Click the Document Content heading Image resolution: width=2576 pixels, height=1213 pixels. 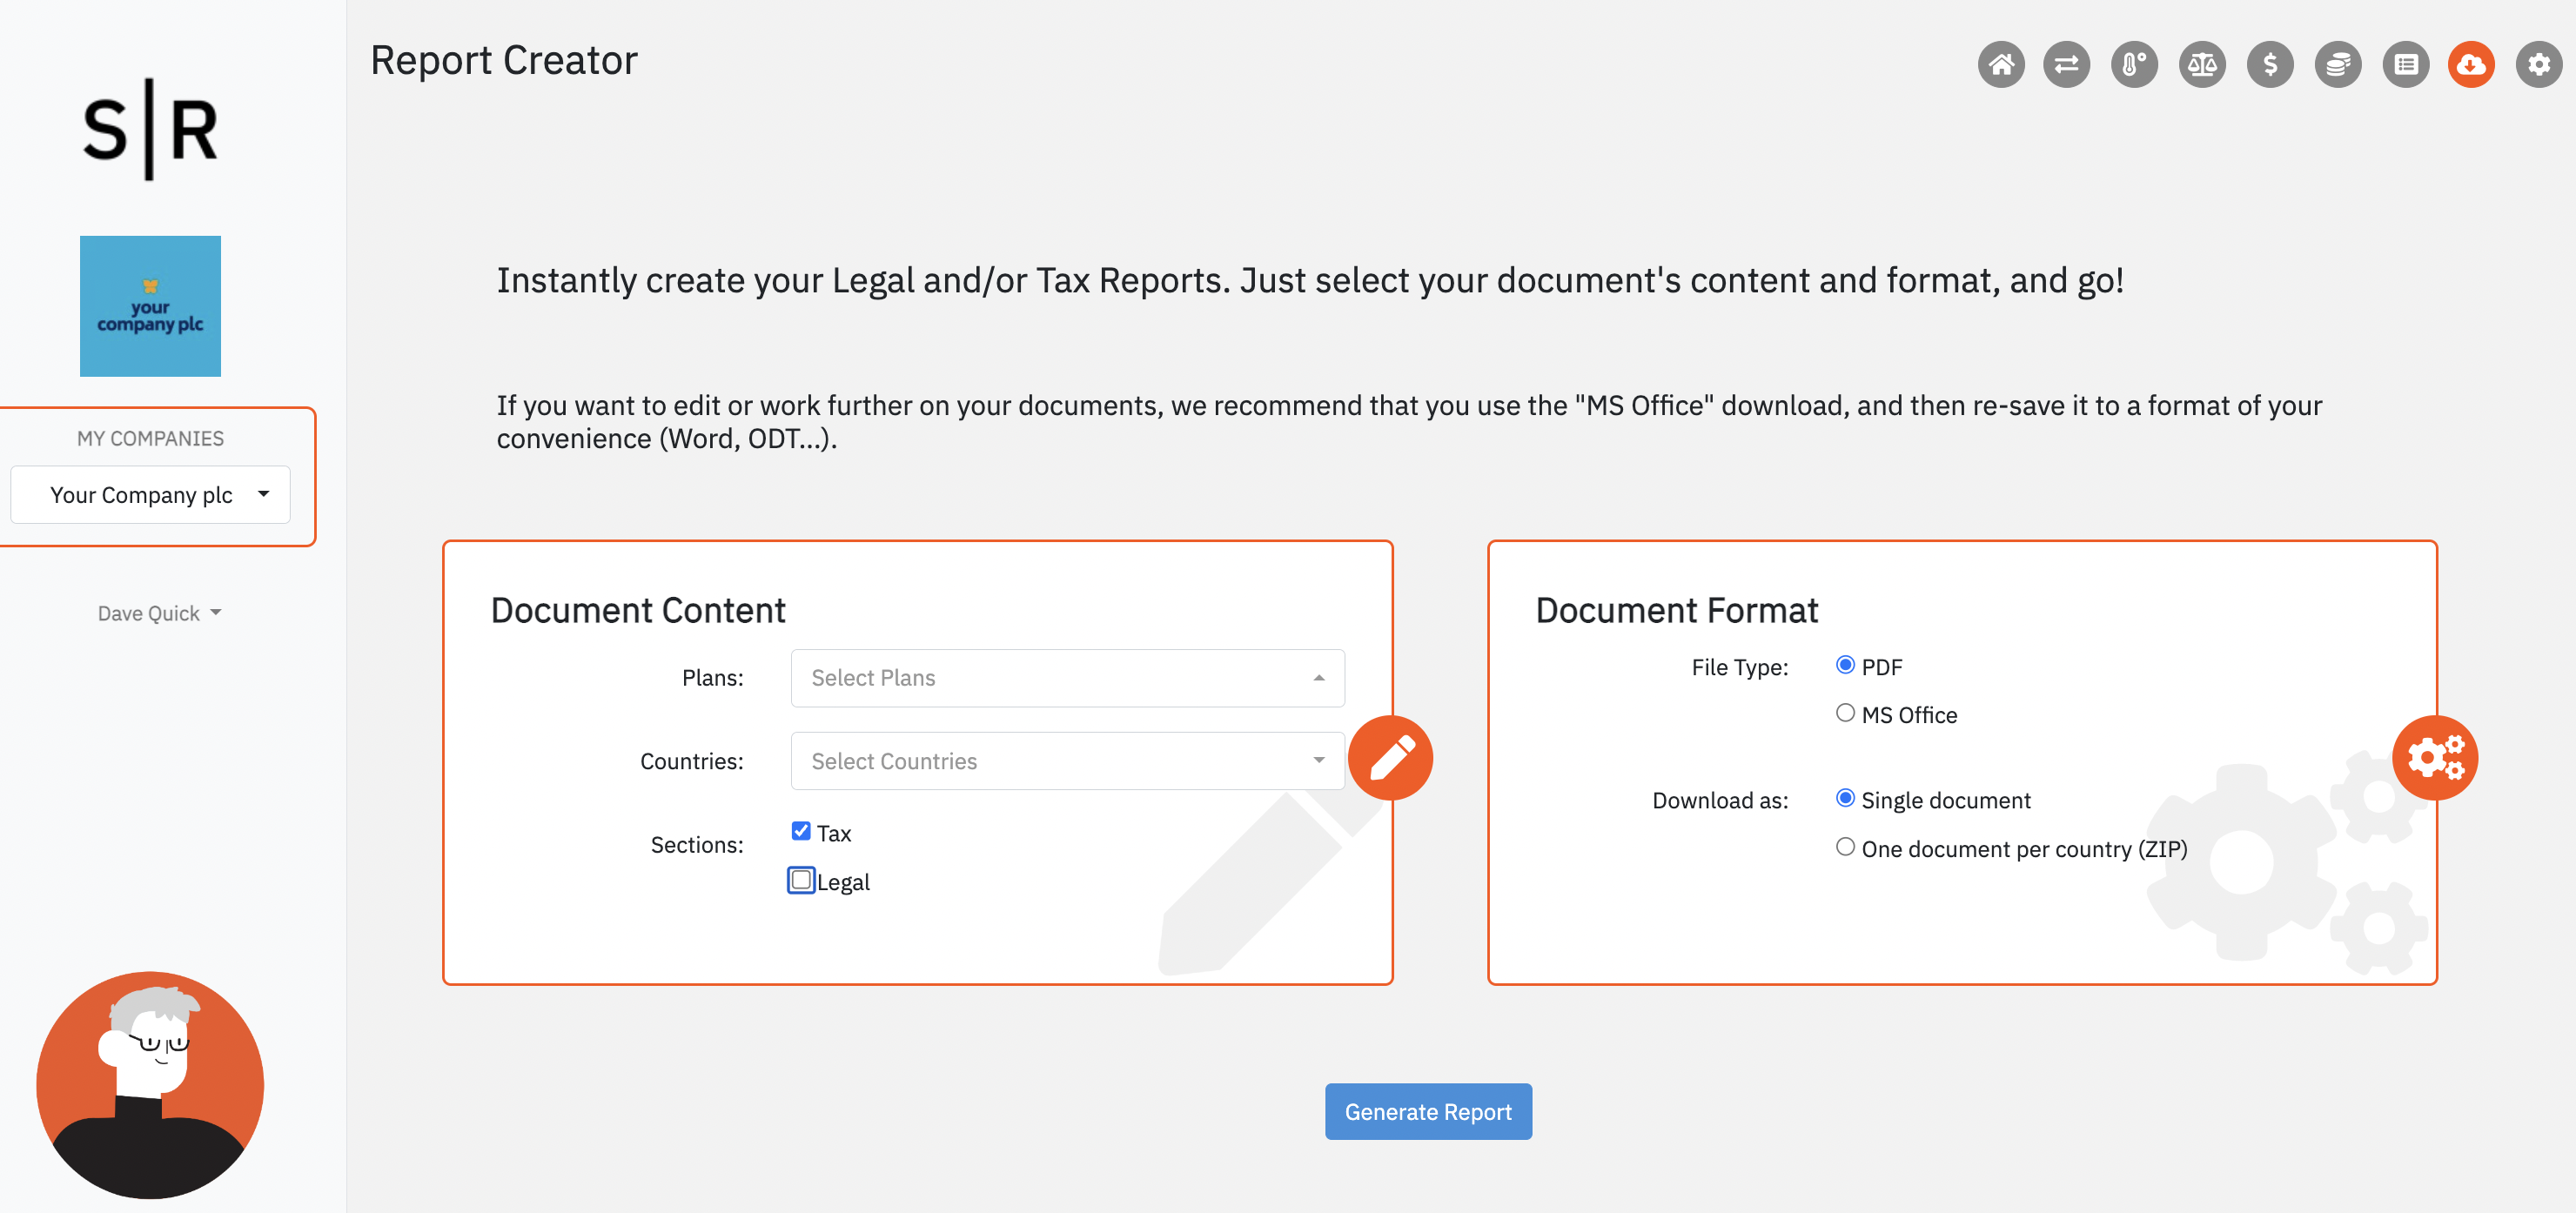point(638,610)
